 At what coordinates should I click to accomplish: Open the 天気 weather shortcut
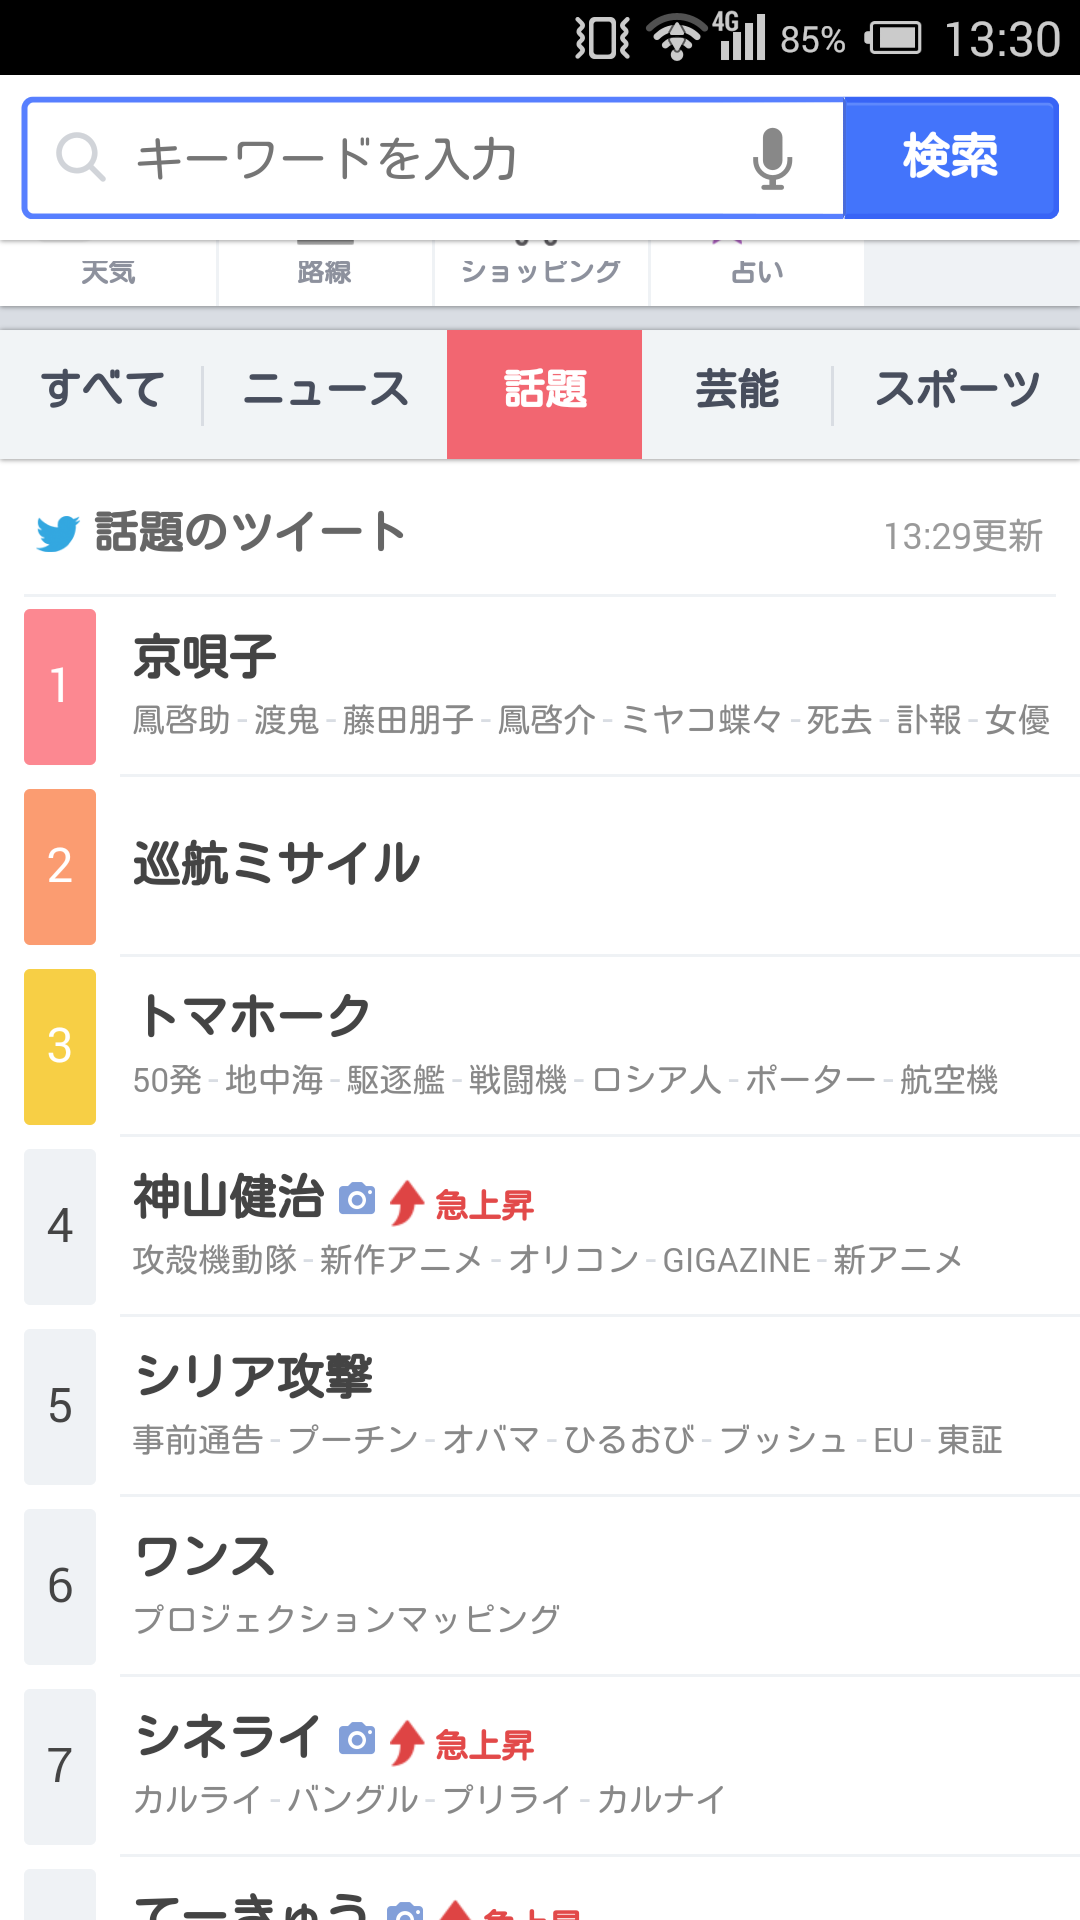tap(108, 272)
